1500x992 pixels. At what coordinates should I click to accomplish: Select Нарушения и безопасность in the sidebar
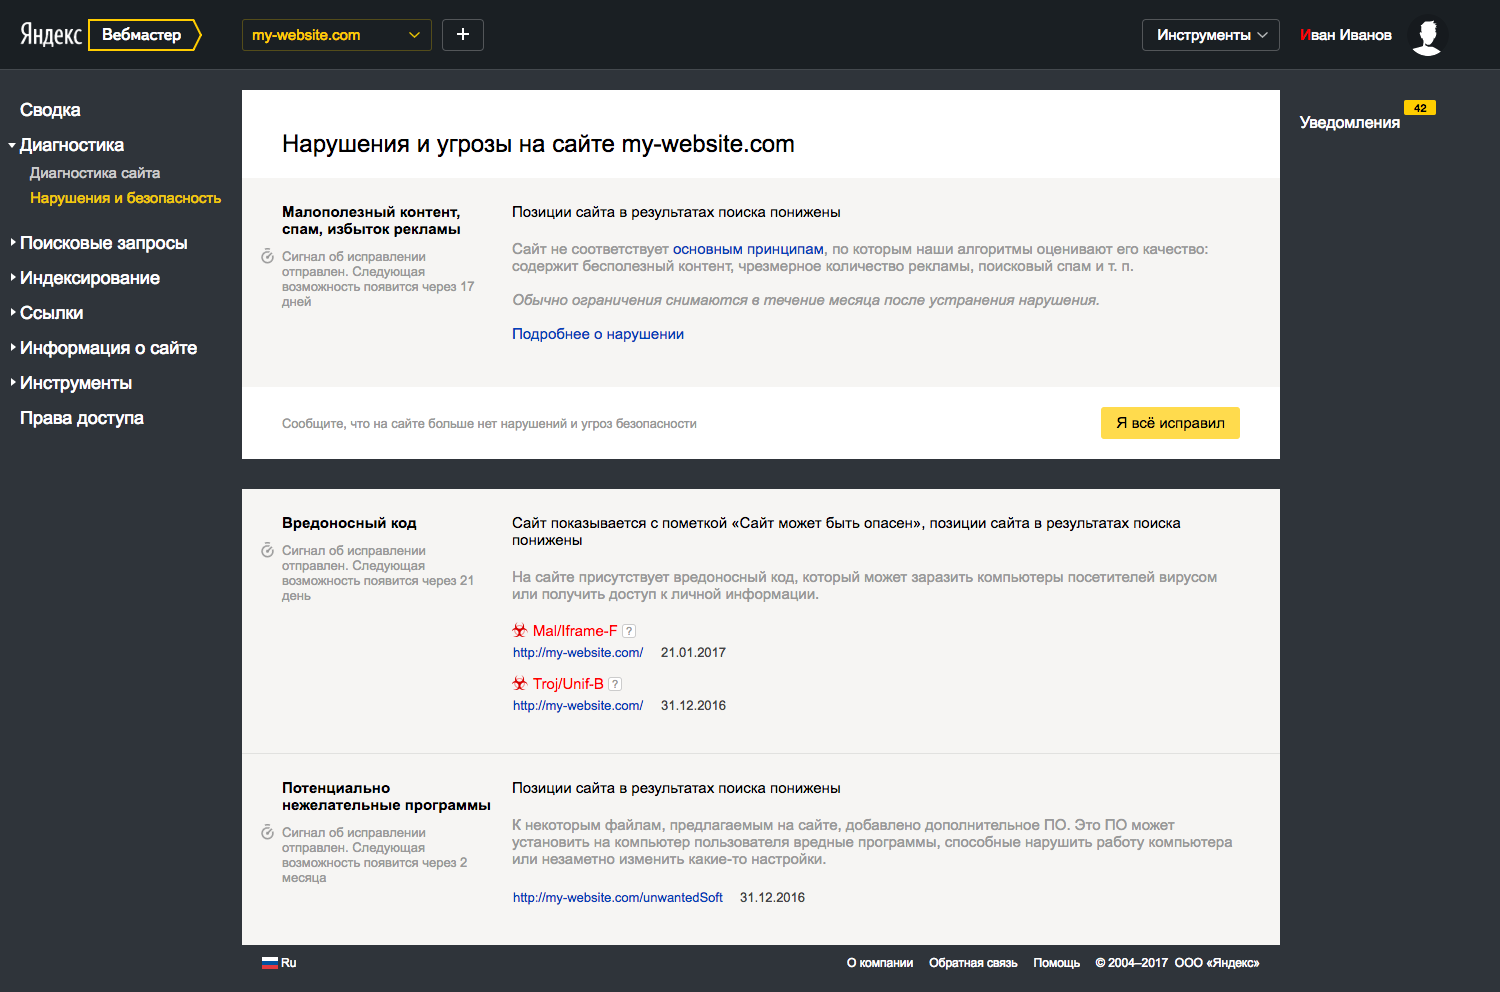pyautogui.click(x=126, y=198)
